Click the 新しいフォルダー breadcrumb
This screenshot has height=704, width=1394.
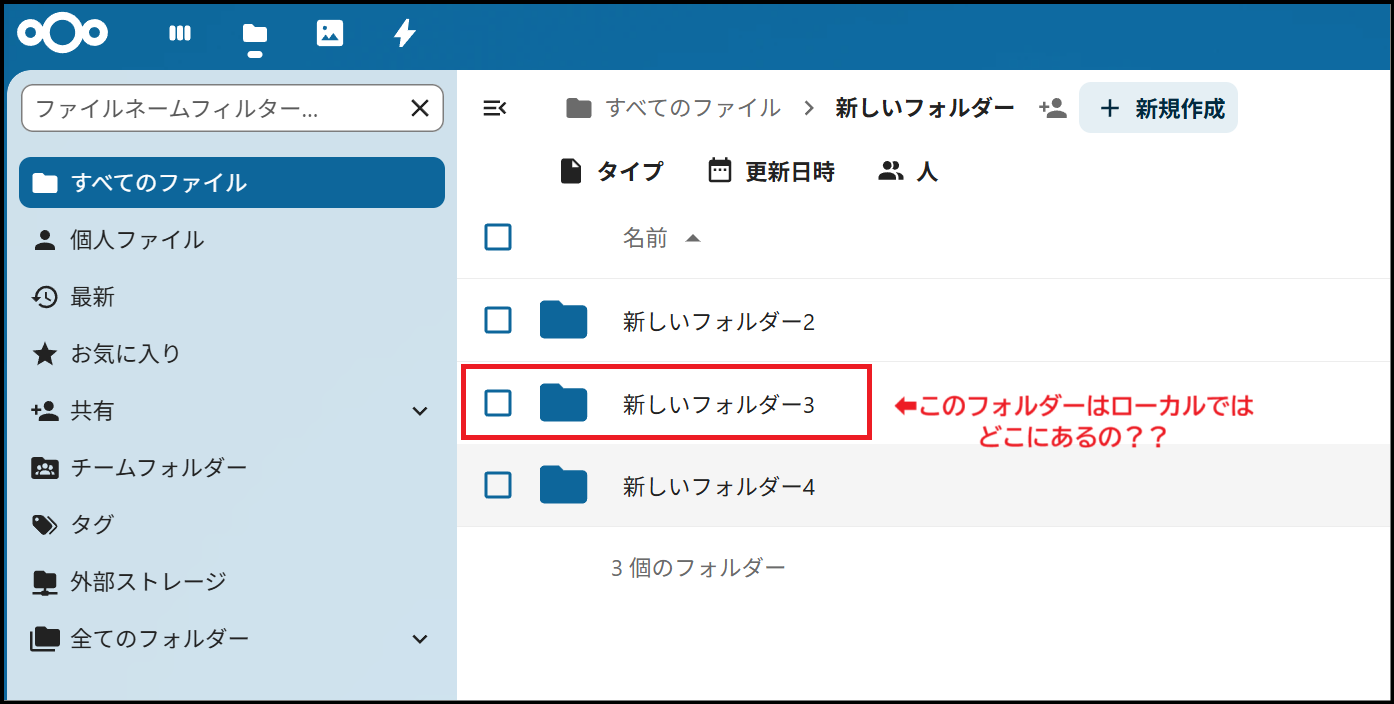pyautogui.click(x=925, y=108)
